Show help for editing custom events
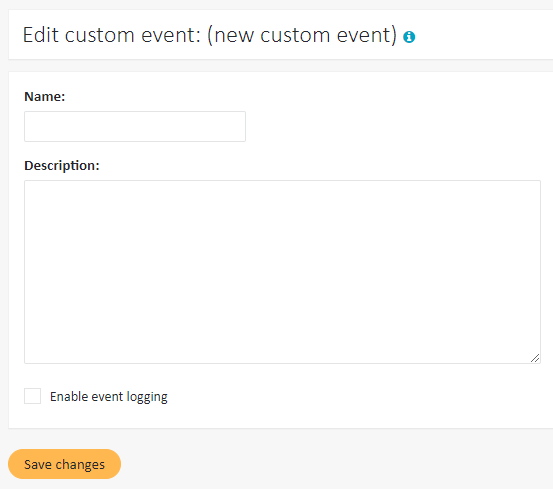The height and width of the screenshot is (489, 553). (409, 37)
